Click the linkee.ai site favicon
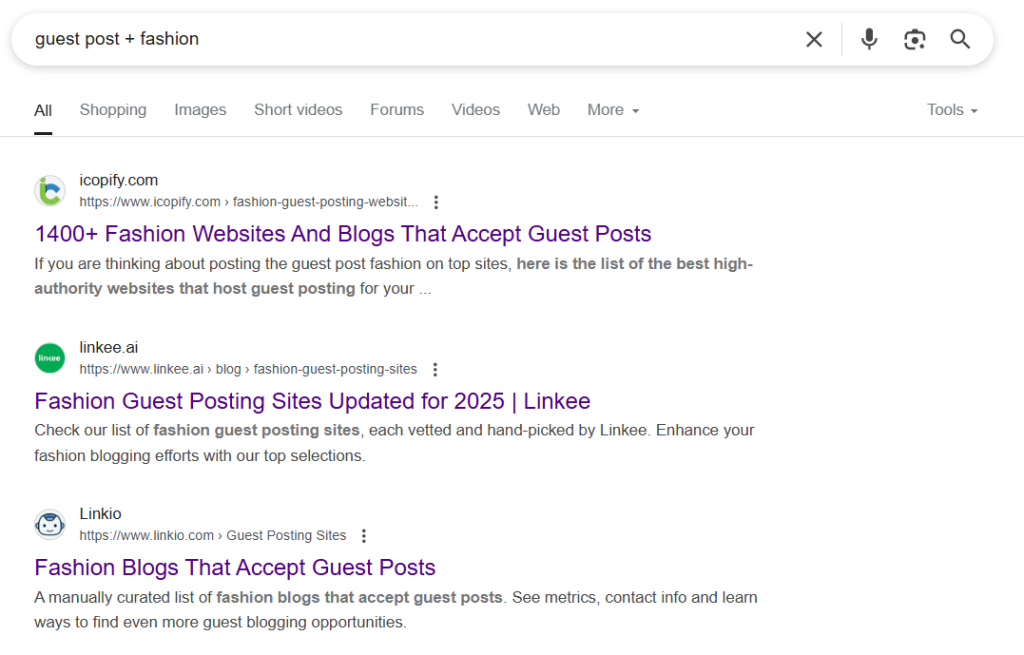This screenshot has width=1024, height=655. coord(49,357)
